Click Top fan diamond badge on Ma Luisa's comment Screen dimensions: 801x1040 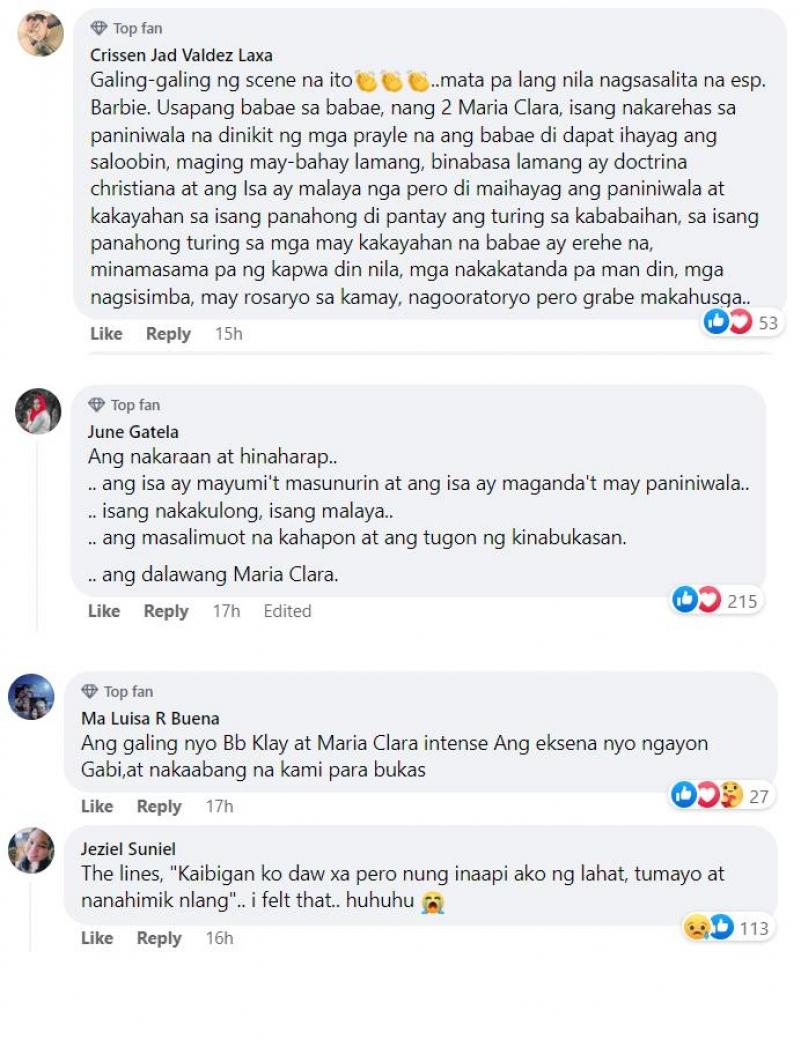tap(90, 691)
